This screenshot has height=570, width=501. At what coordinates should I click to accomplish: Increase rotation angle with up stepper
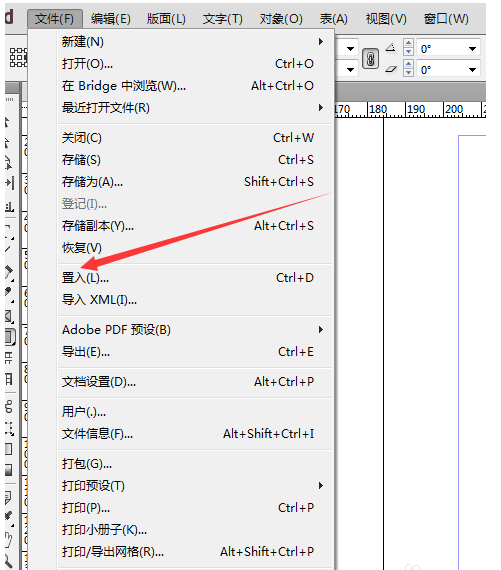point(408,43)
